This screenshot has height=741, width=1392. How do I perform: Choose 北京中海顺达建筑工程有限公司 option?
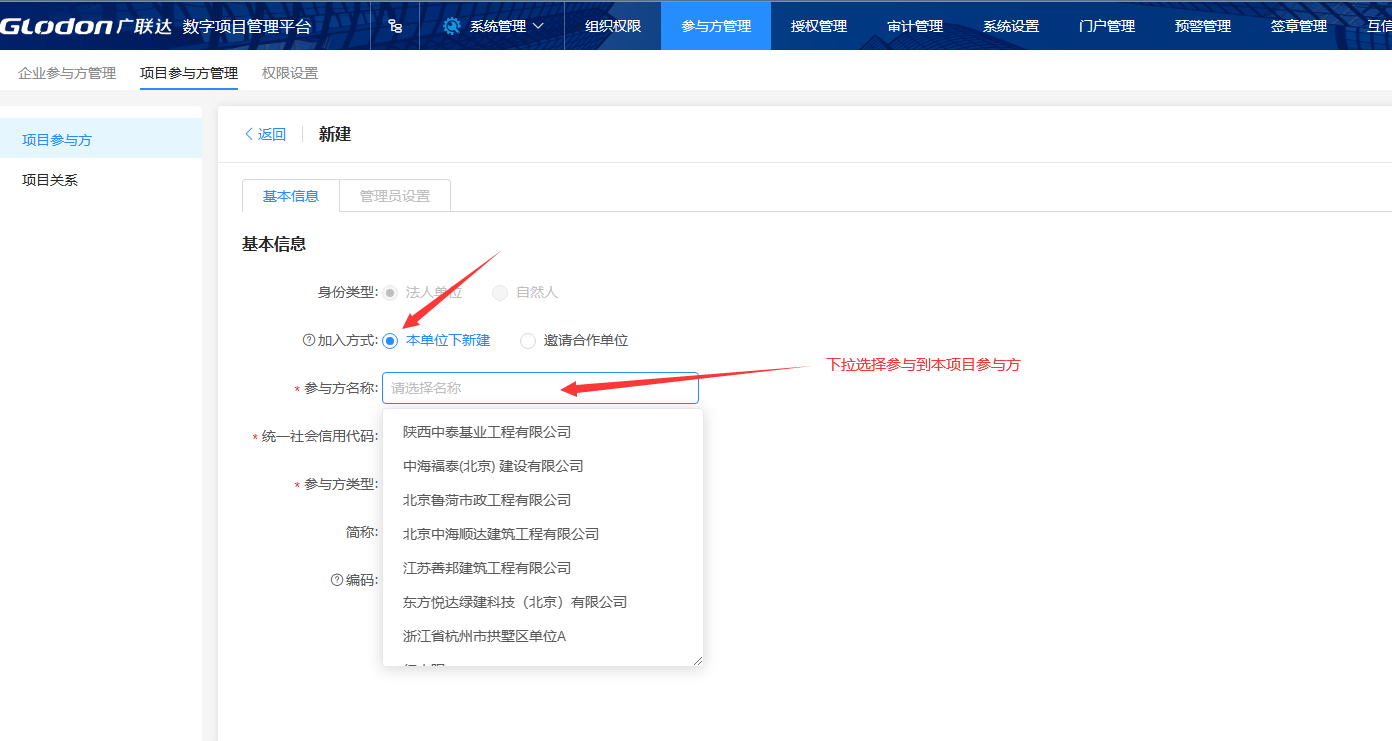[543, 534]
